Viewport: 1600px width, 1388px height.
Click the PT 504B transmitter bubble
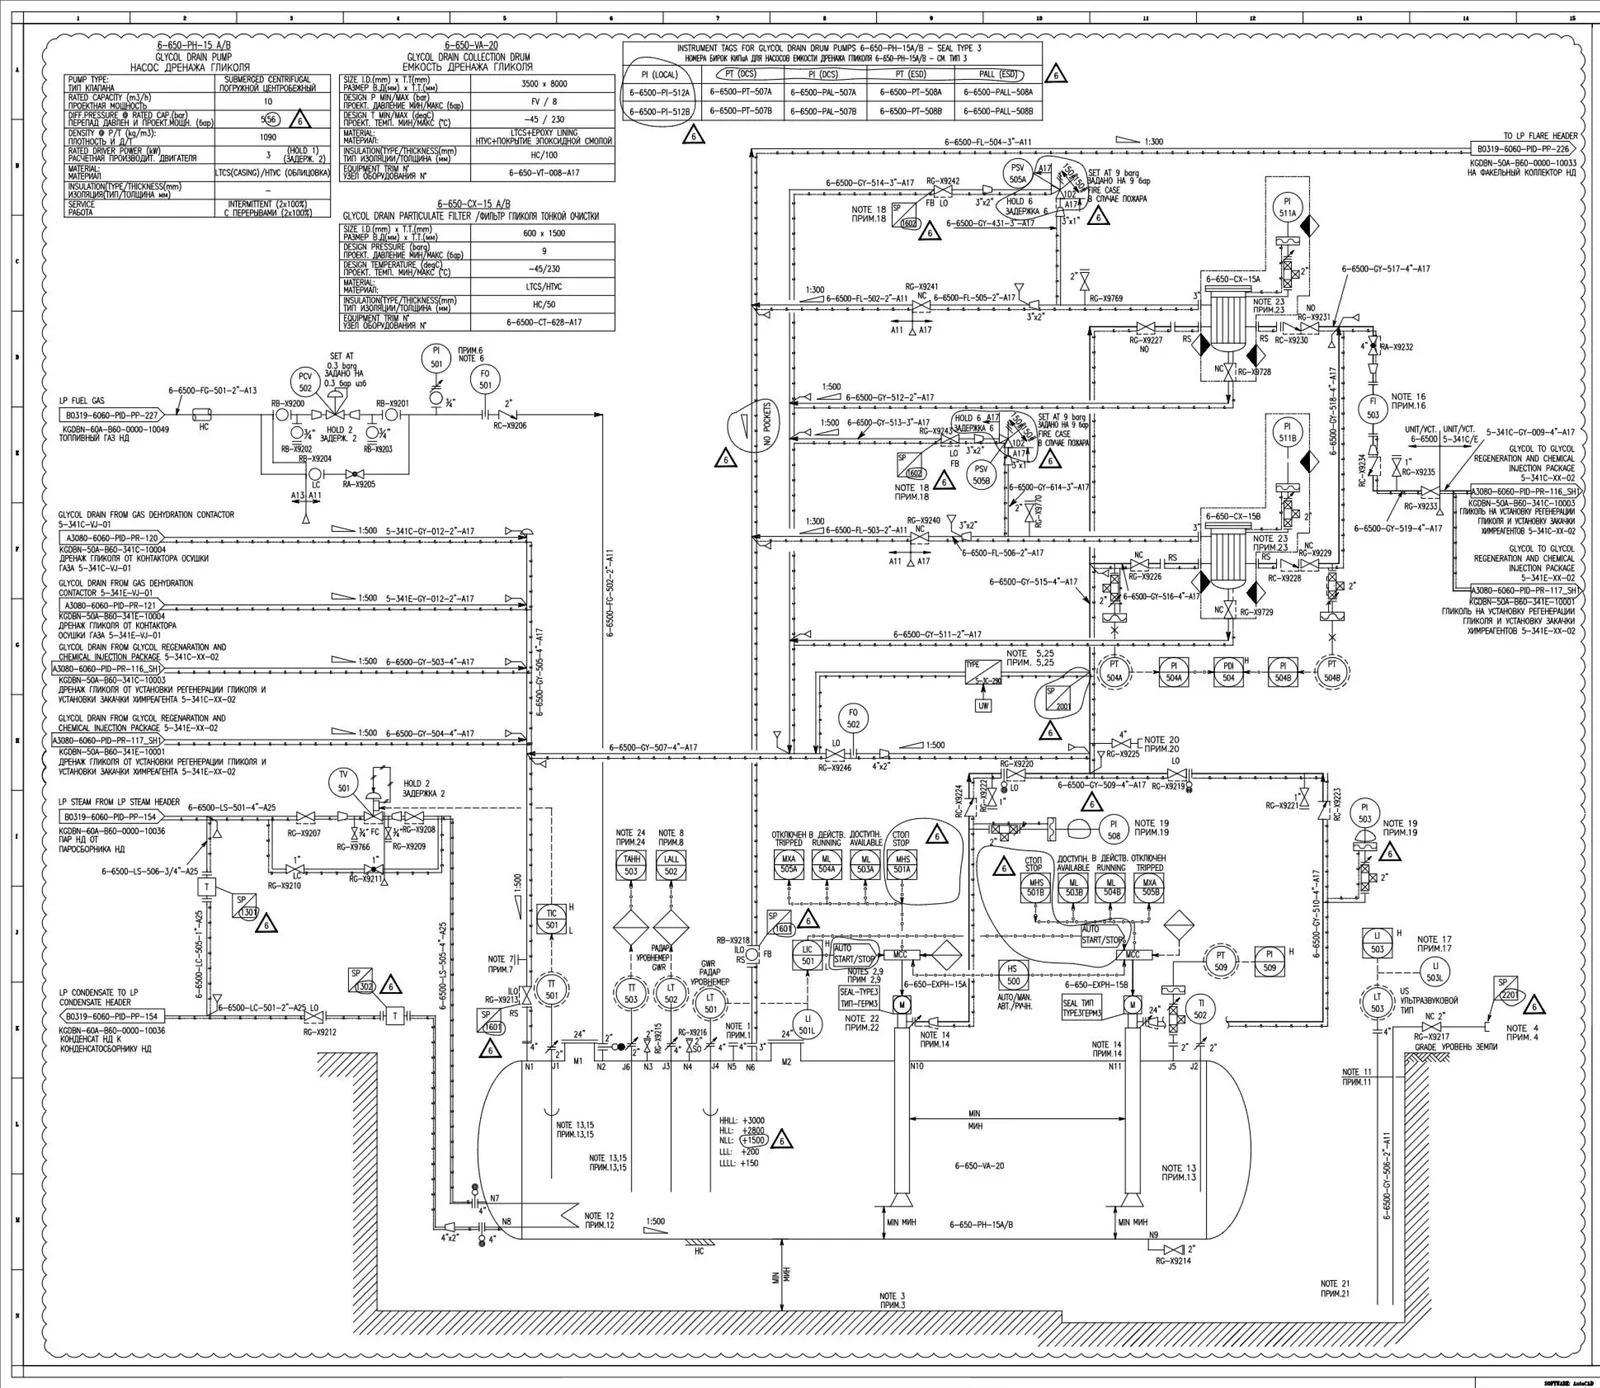tap(1331, 671)
